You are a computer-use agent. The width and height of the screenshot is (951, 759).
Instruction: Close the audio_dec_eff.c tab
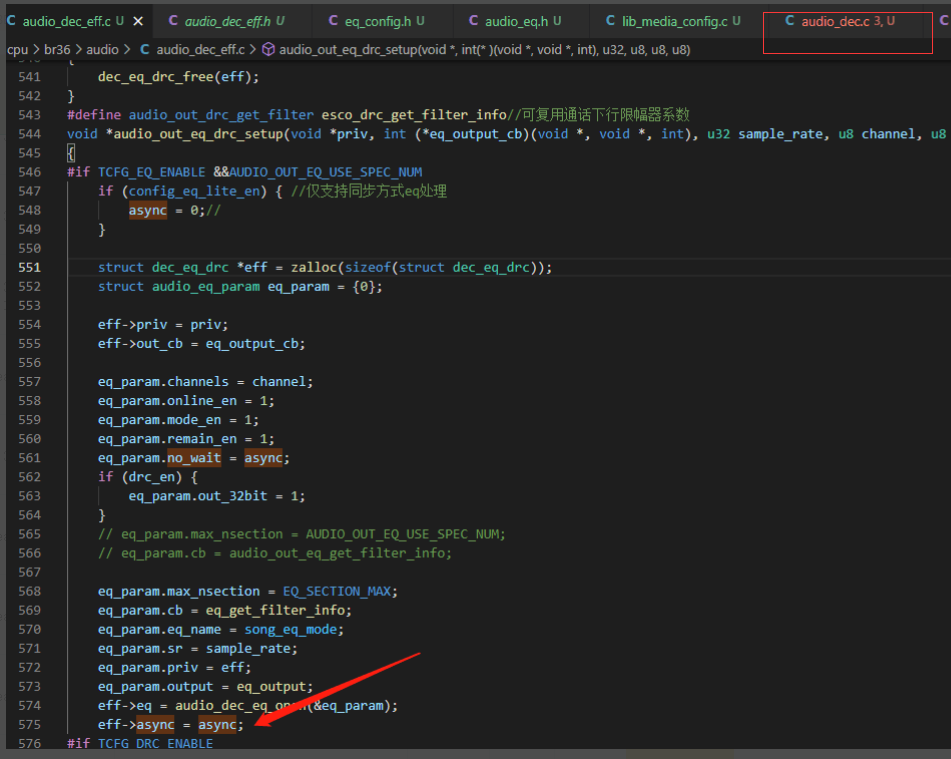pos(138,21)
